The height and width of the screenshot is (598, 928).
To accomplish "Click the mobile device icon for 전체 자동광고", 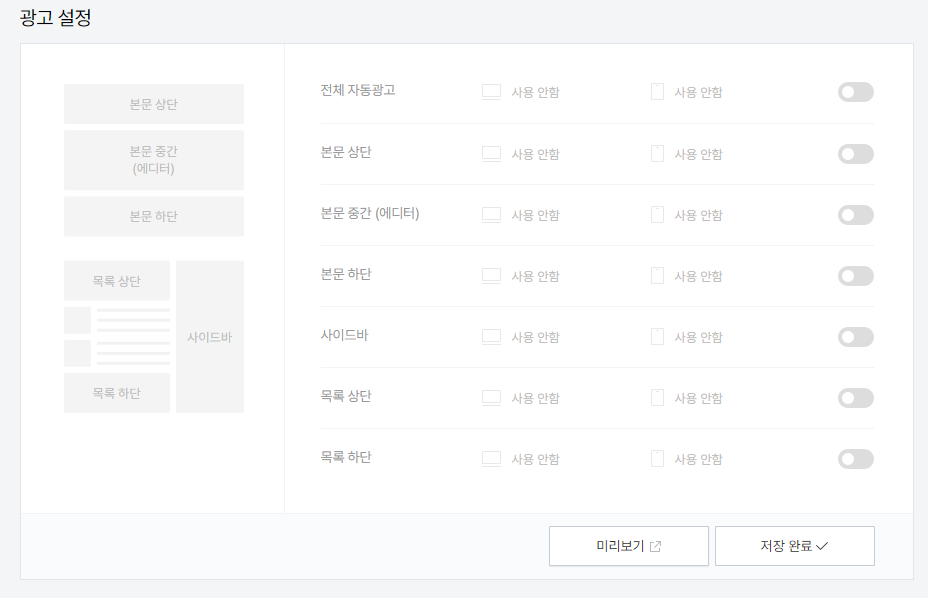I will pyautogui.click(x=657, y=92).
